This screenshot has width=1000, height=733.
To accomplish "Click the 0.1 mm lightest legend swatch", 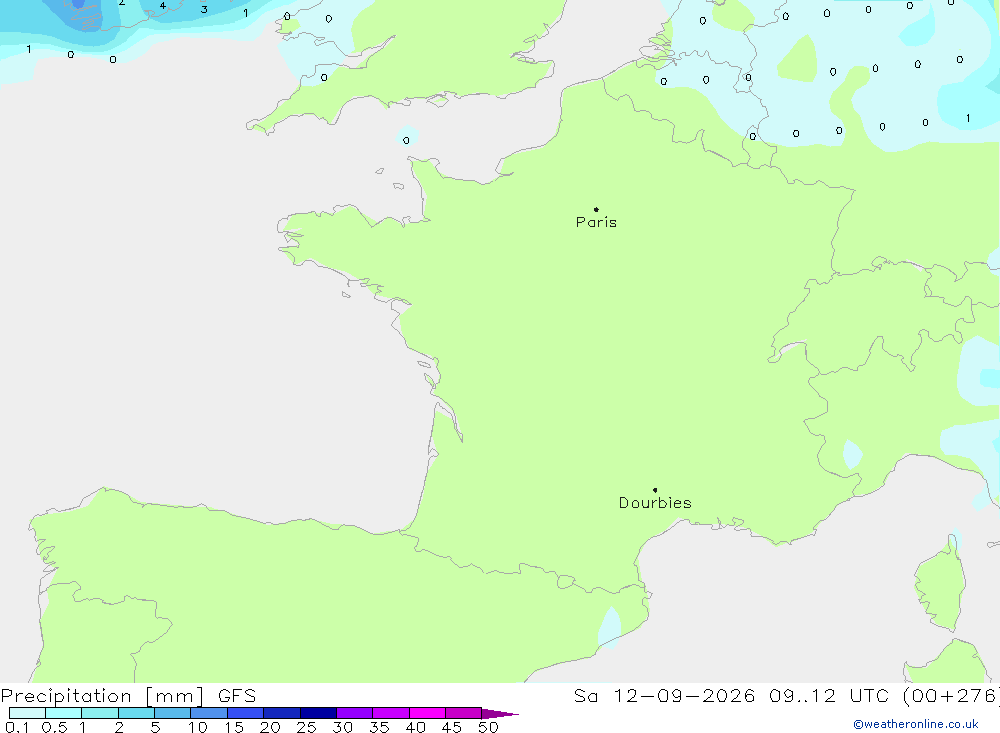I will [x=27, y=713].
